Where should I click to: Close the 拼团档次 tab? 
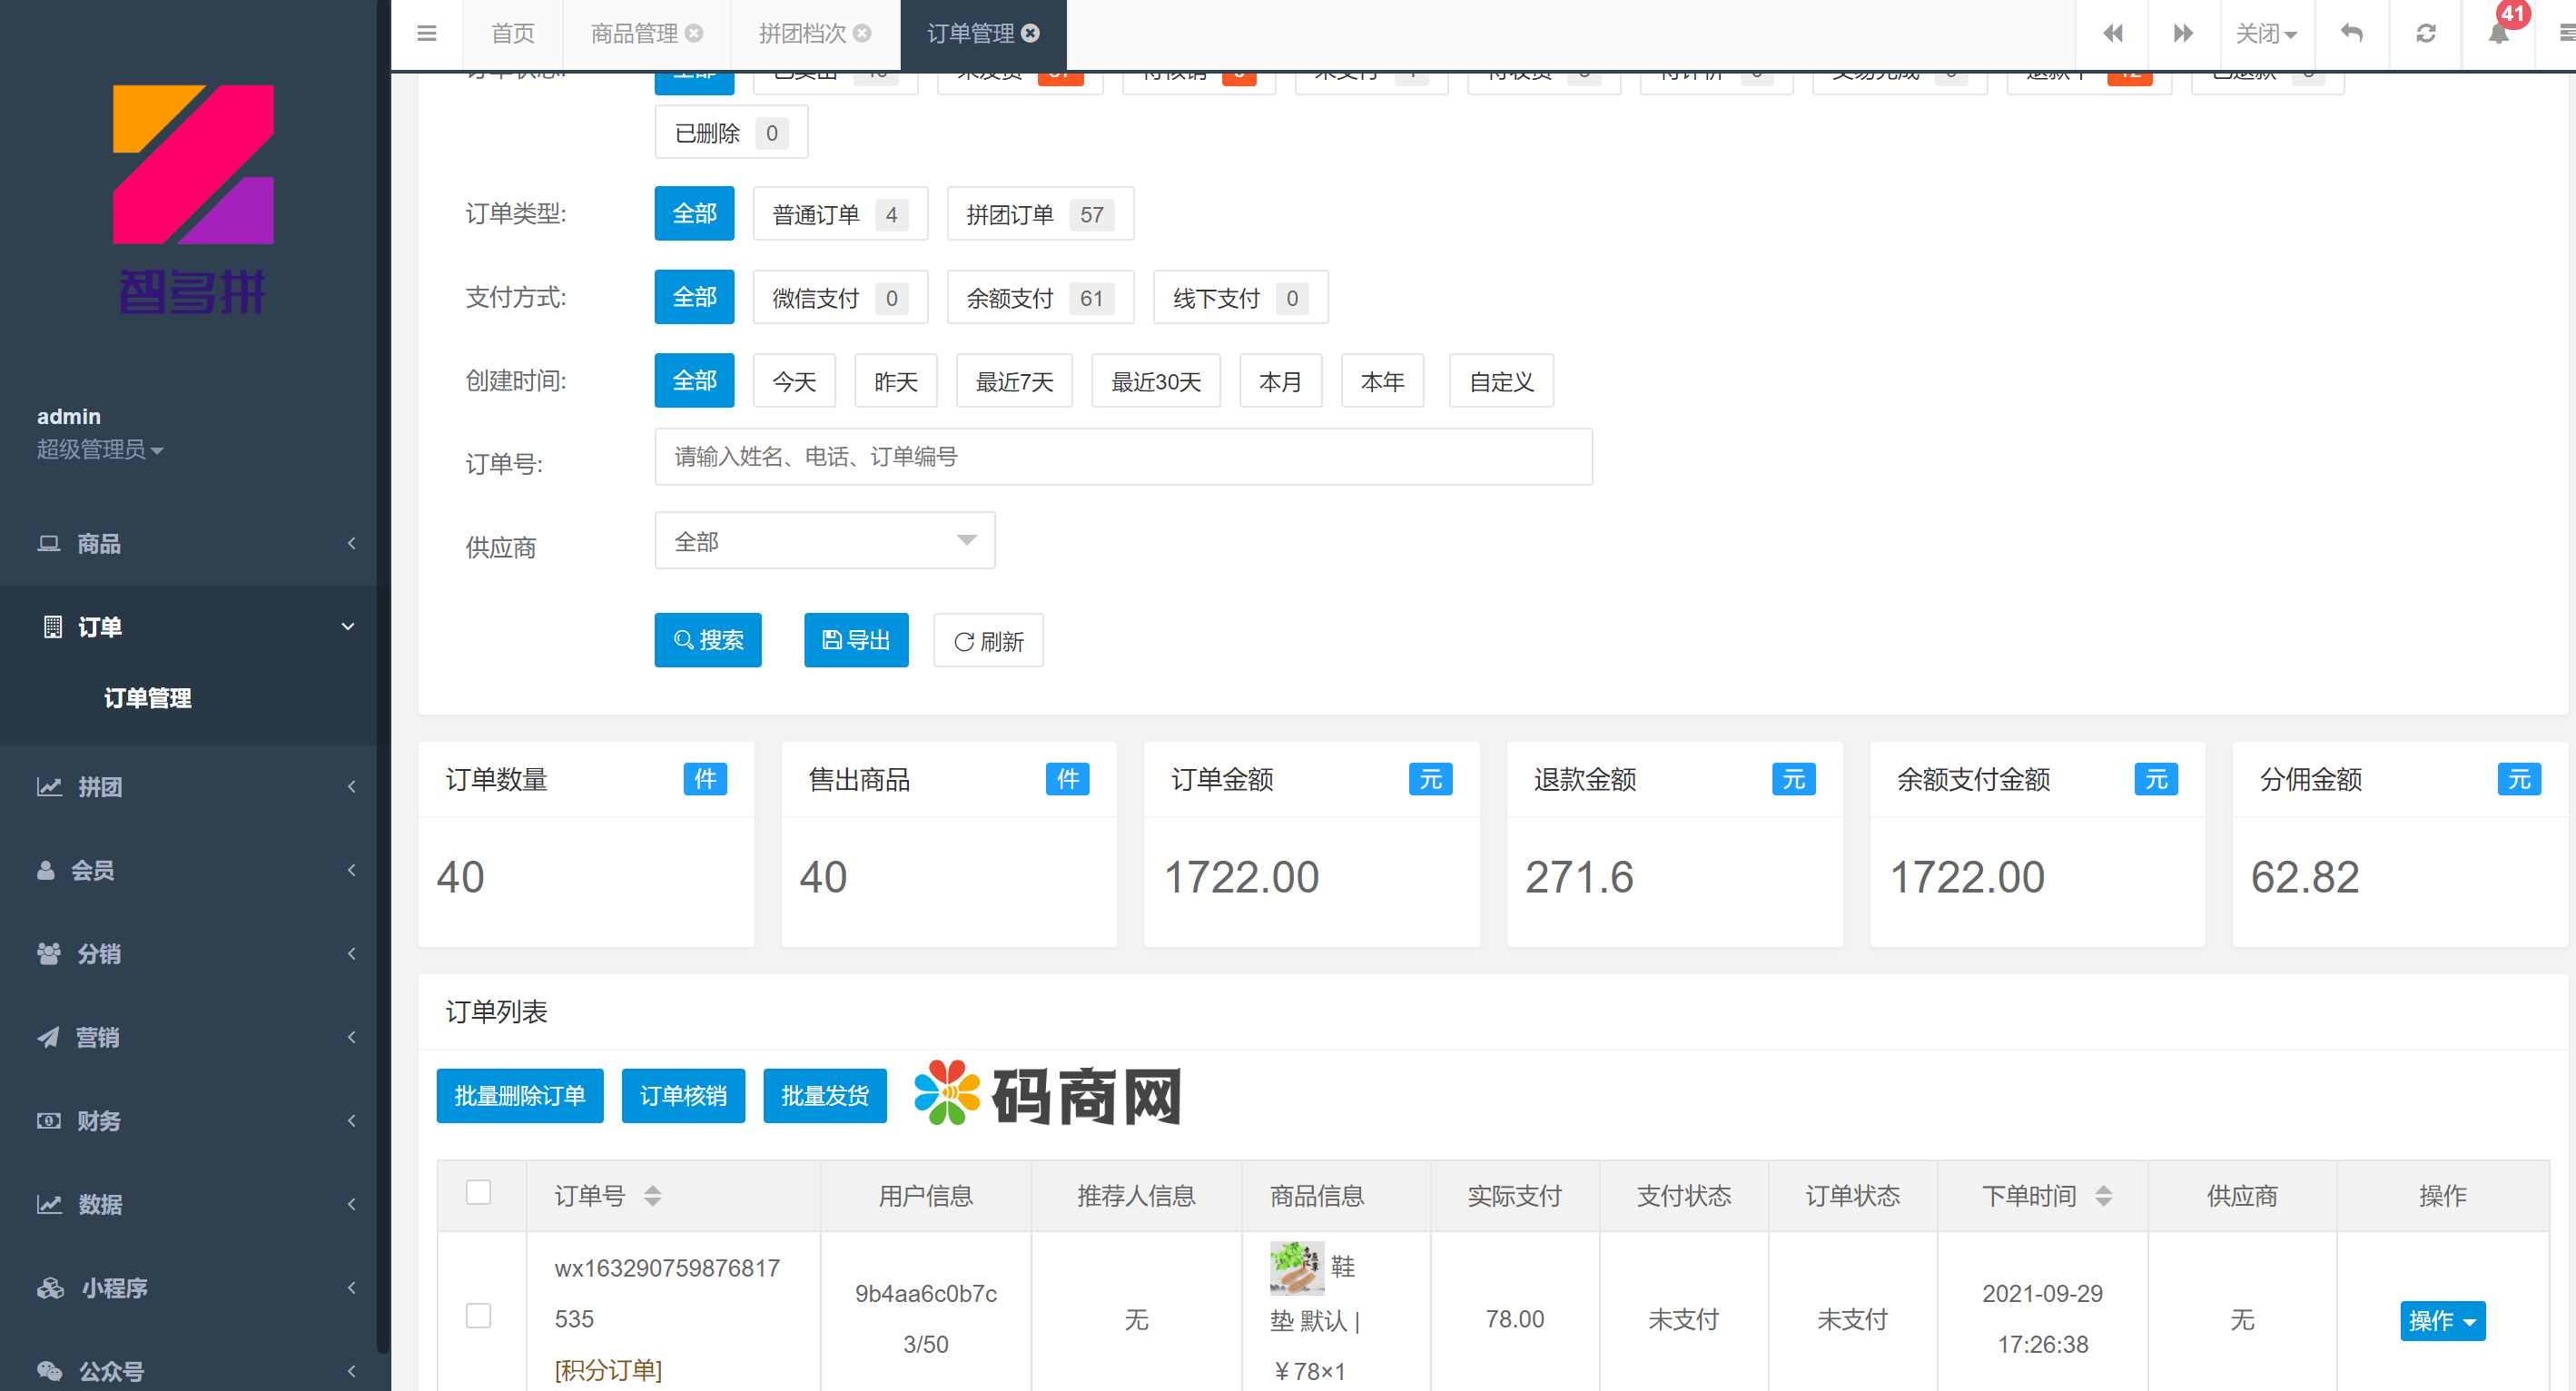point(862,33)
